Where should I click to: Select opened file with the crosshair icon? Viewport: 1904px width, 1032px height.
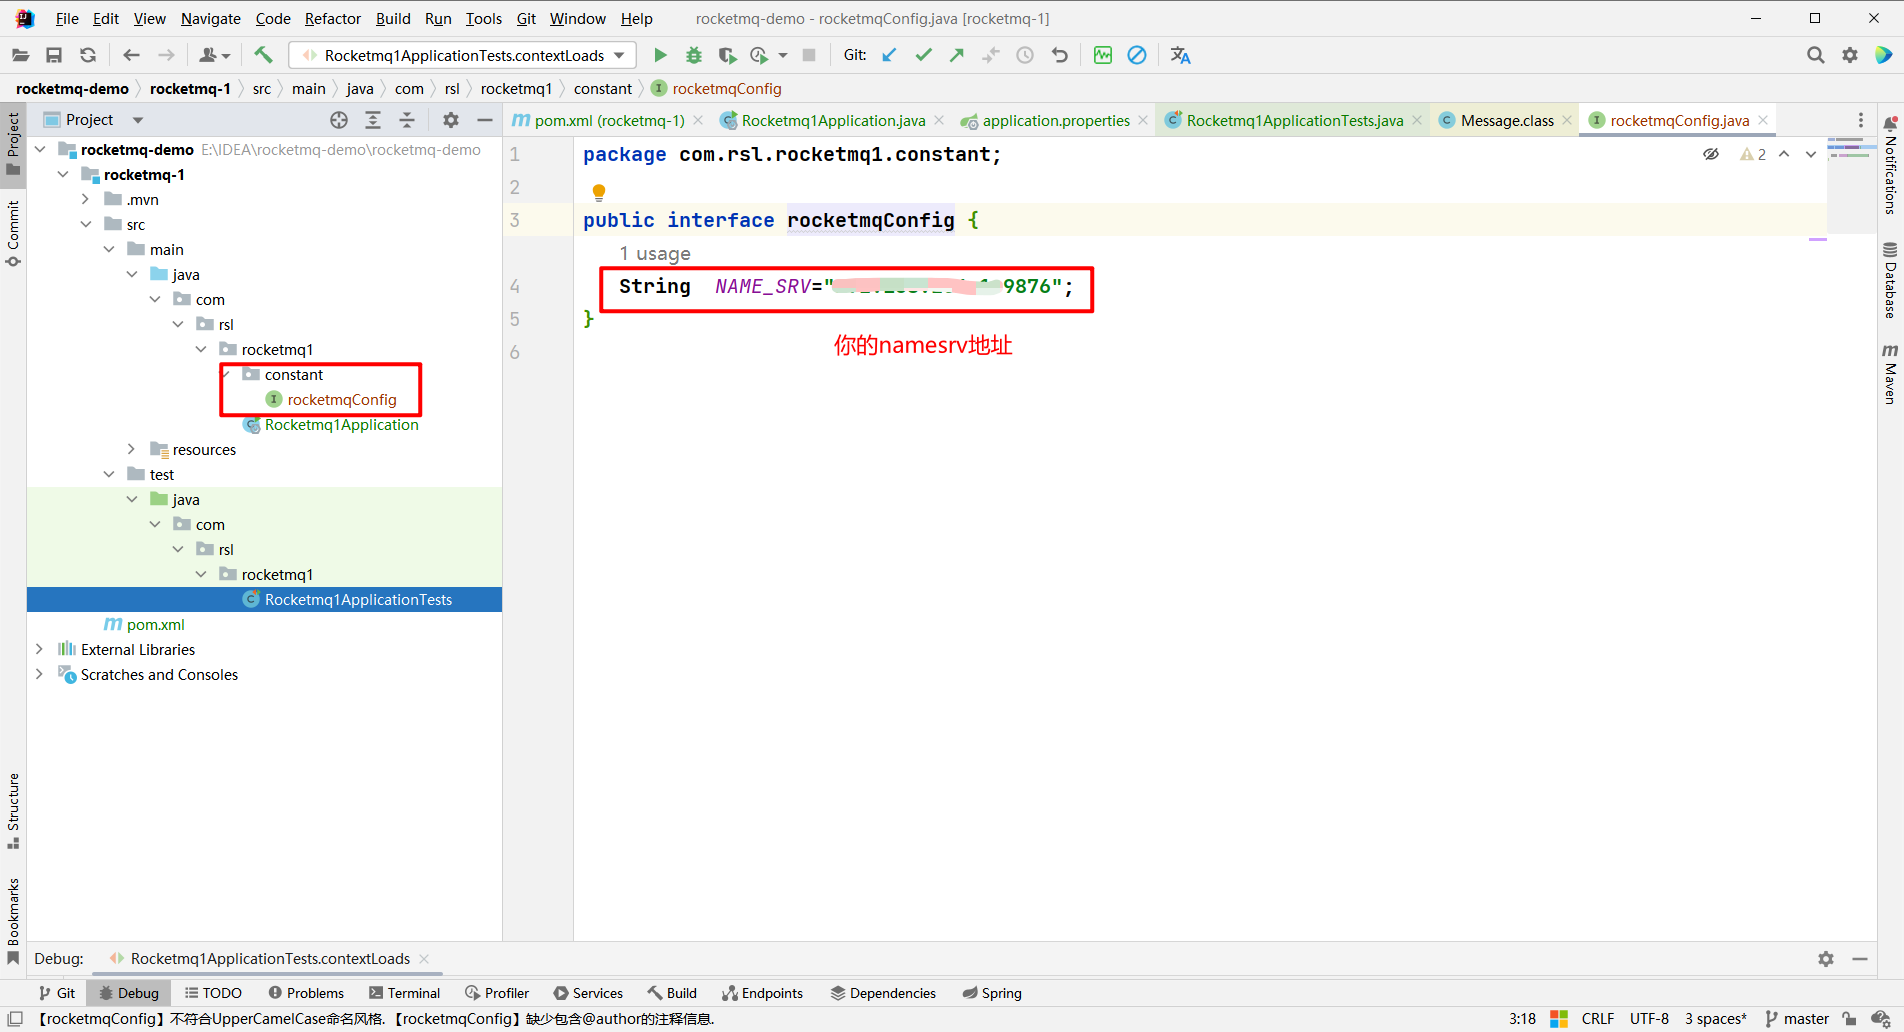pyautogui.click(x=339, y=120)
